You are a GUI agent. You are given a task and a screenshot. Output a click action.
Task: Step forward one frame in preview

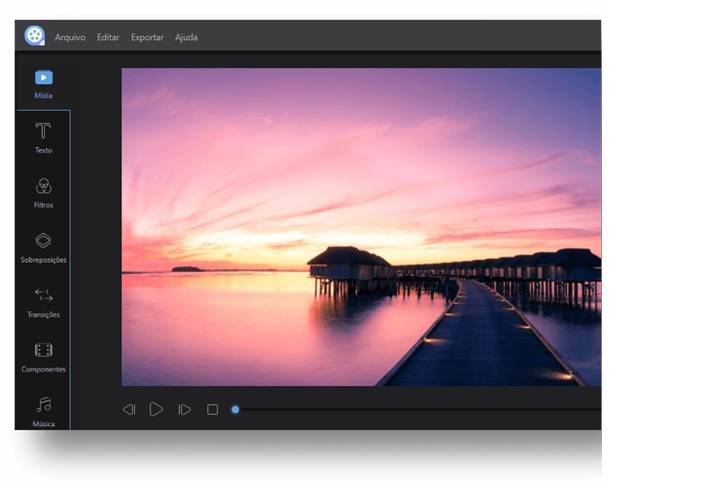tap(184, 409)
